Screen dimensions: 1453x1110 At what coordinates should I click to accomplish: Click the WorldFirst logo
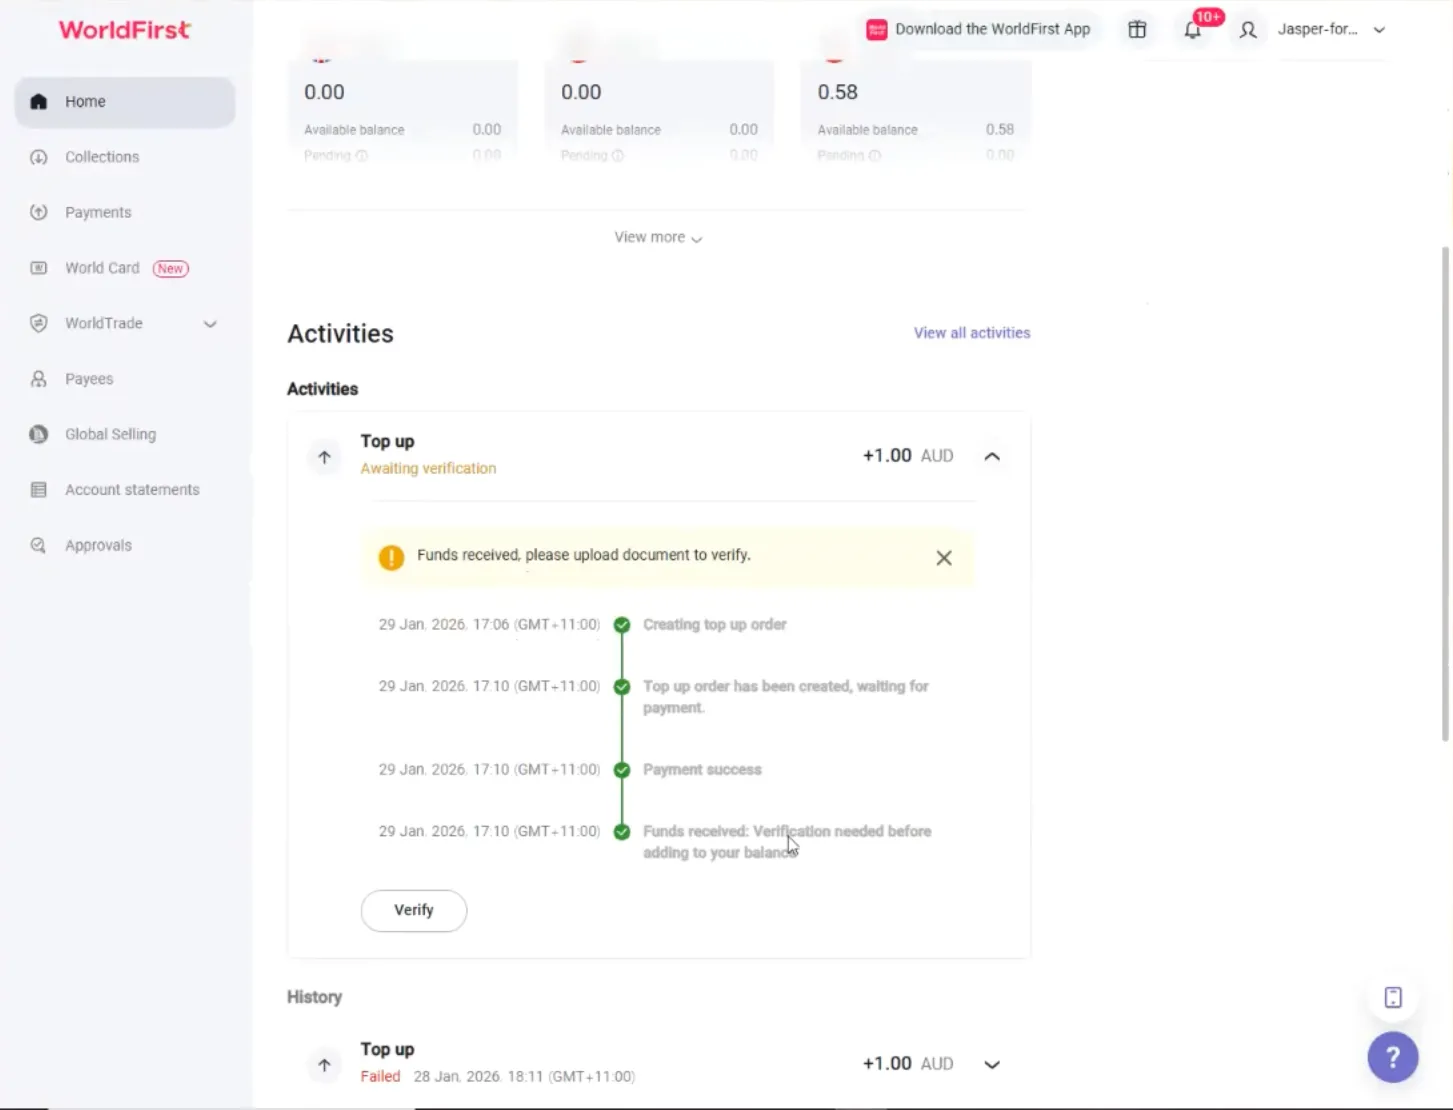(124, 30)
